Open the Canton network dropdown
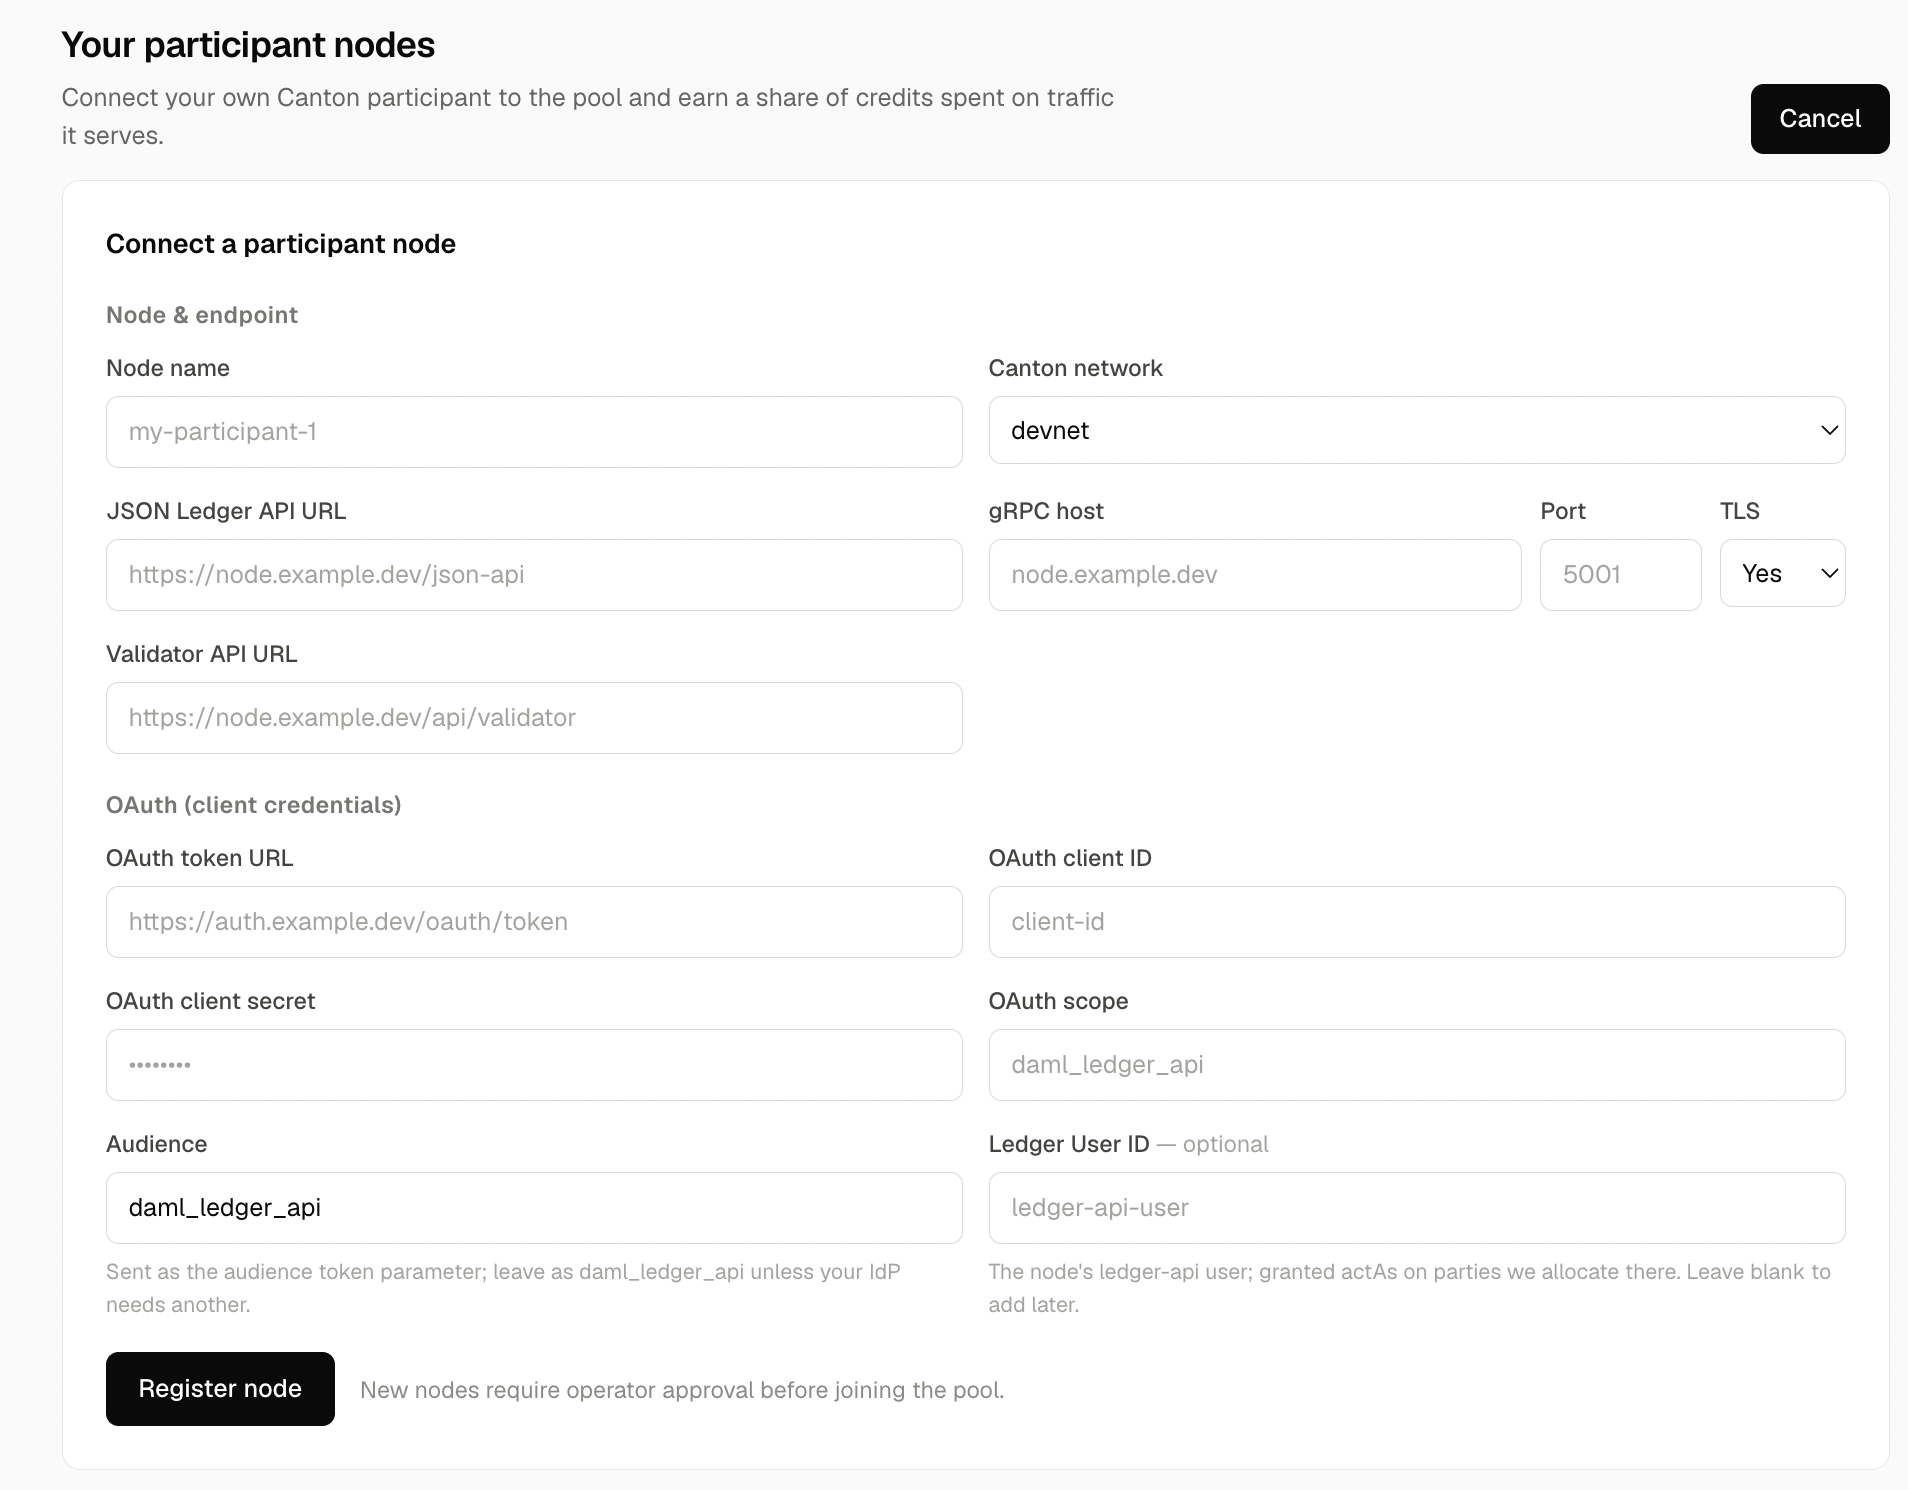1908x1490 pixels. (1417, 430)
